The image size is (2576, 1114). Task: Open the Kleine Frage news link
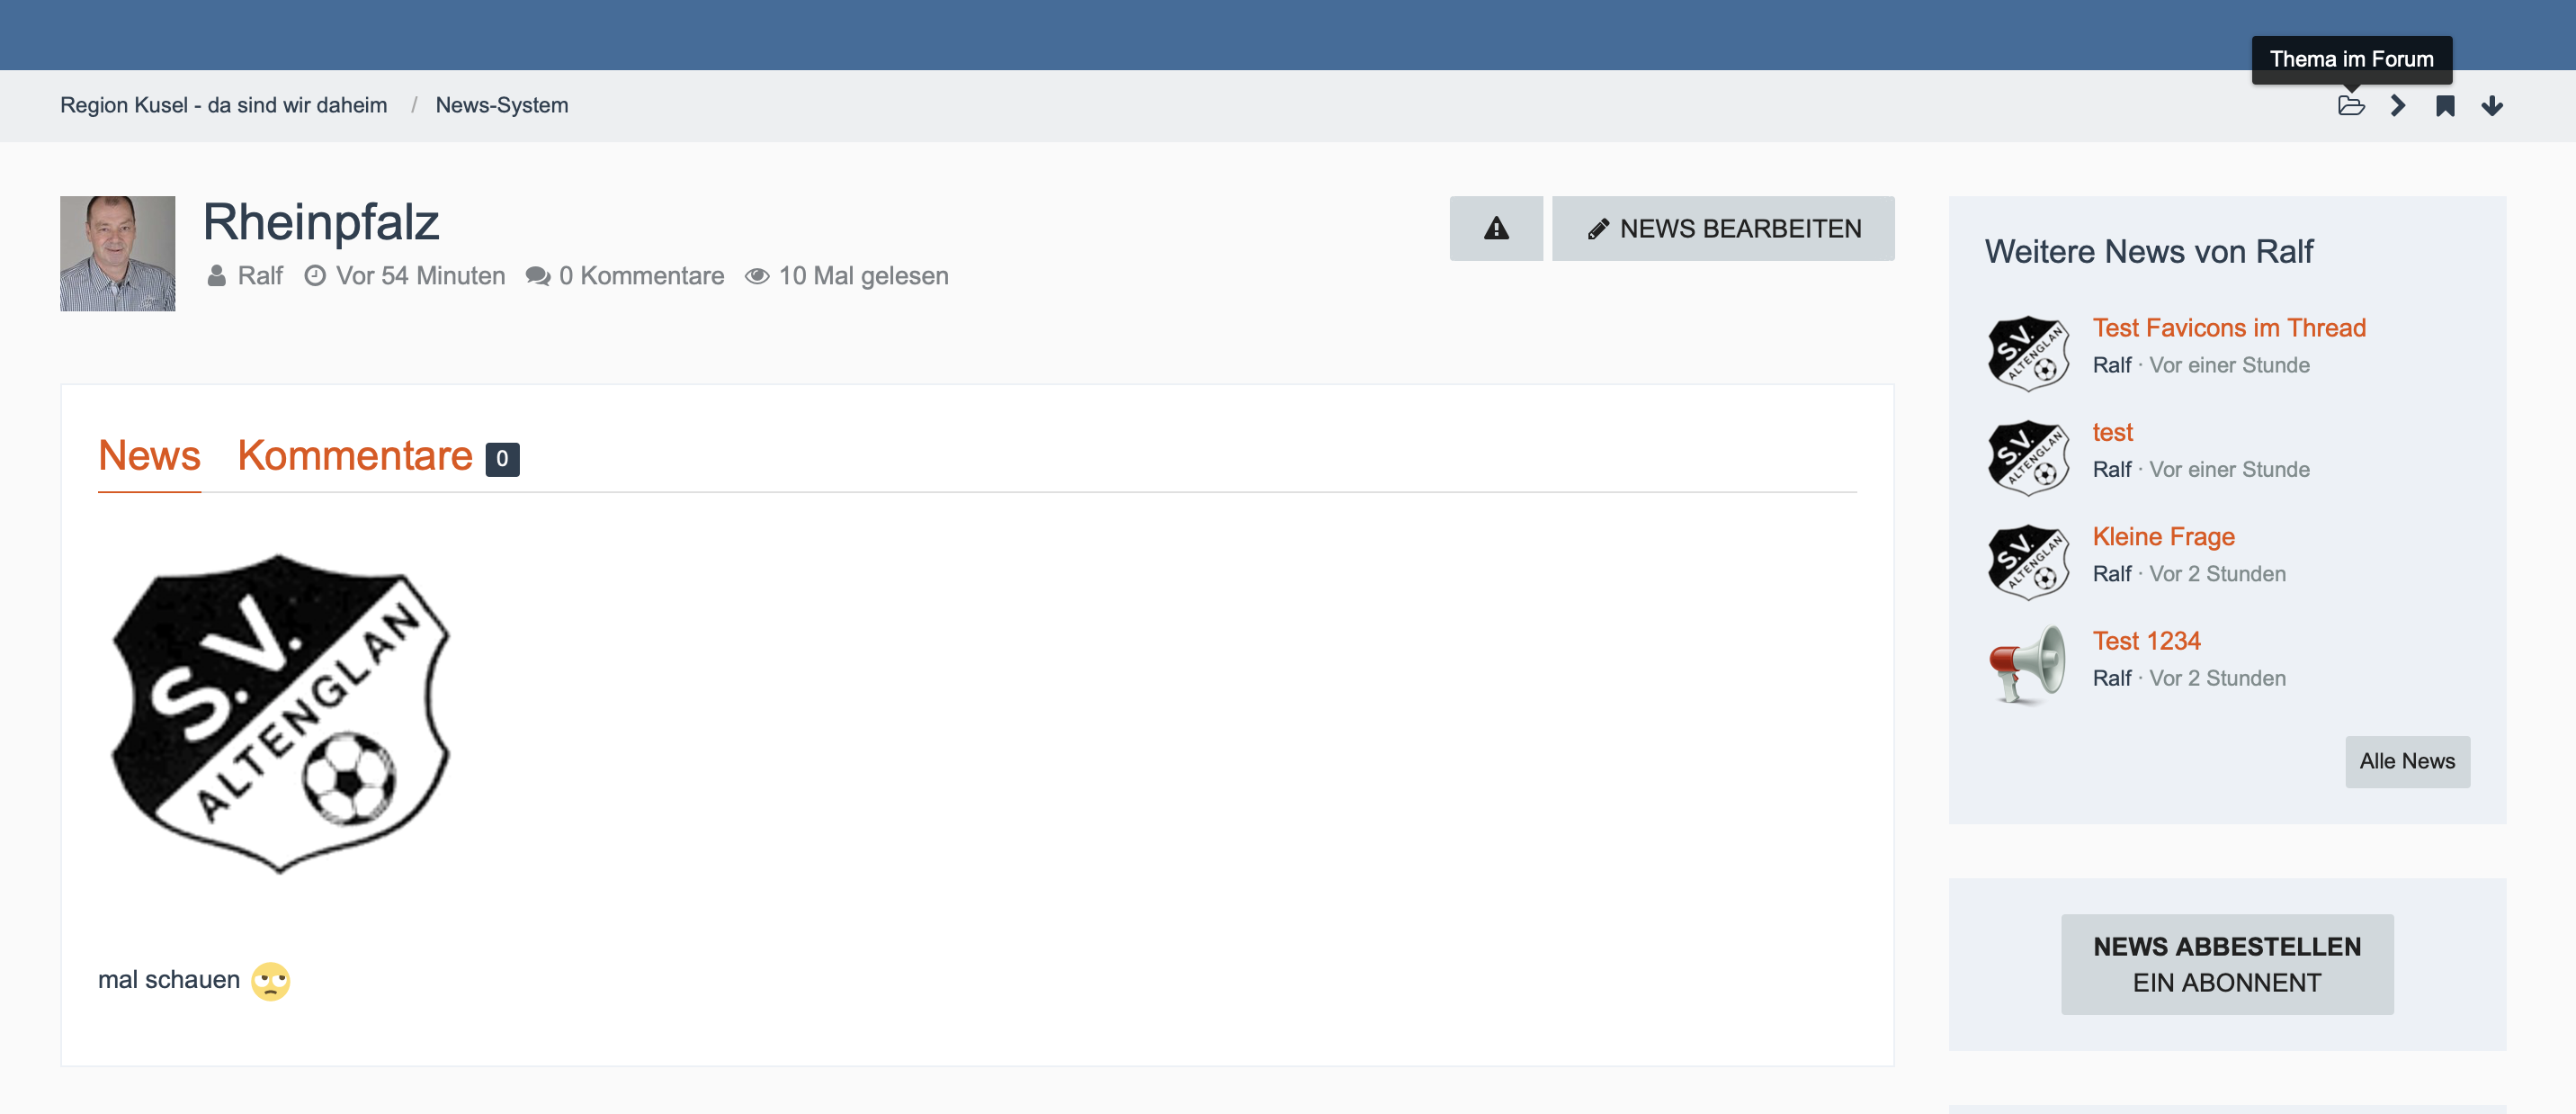[2163, 537]
